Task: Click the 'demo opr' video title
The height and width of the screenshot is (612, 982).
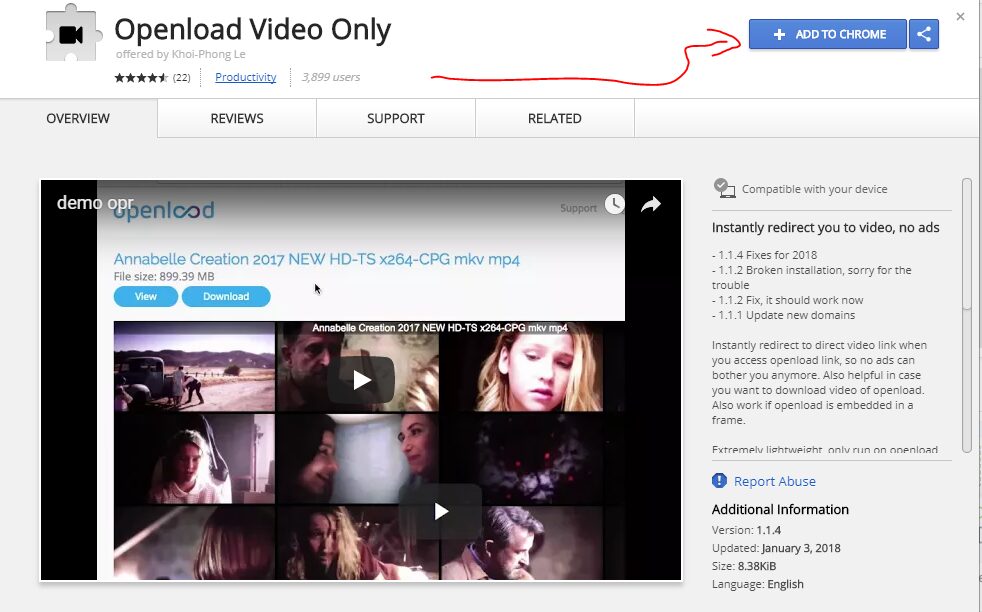Action: tap(95, 202)
